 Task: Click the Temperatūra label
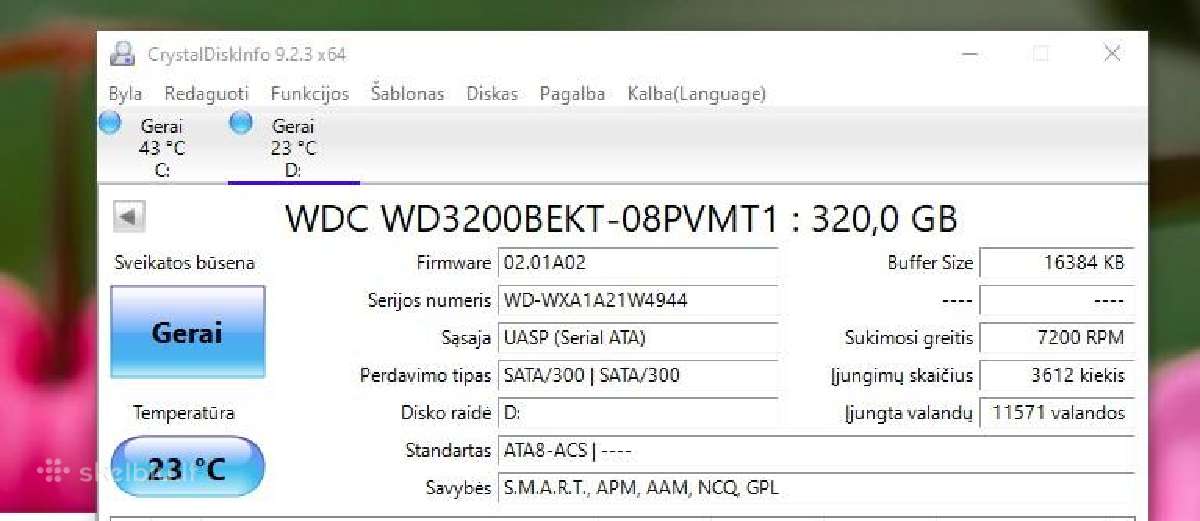click(184, 412)
